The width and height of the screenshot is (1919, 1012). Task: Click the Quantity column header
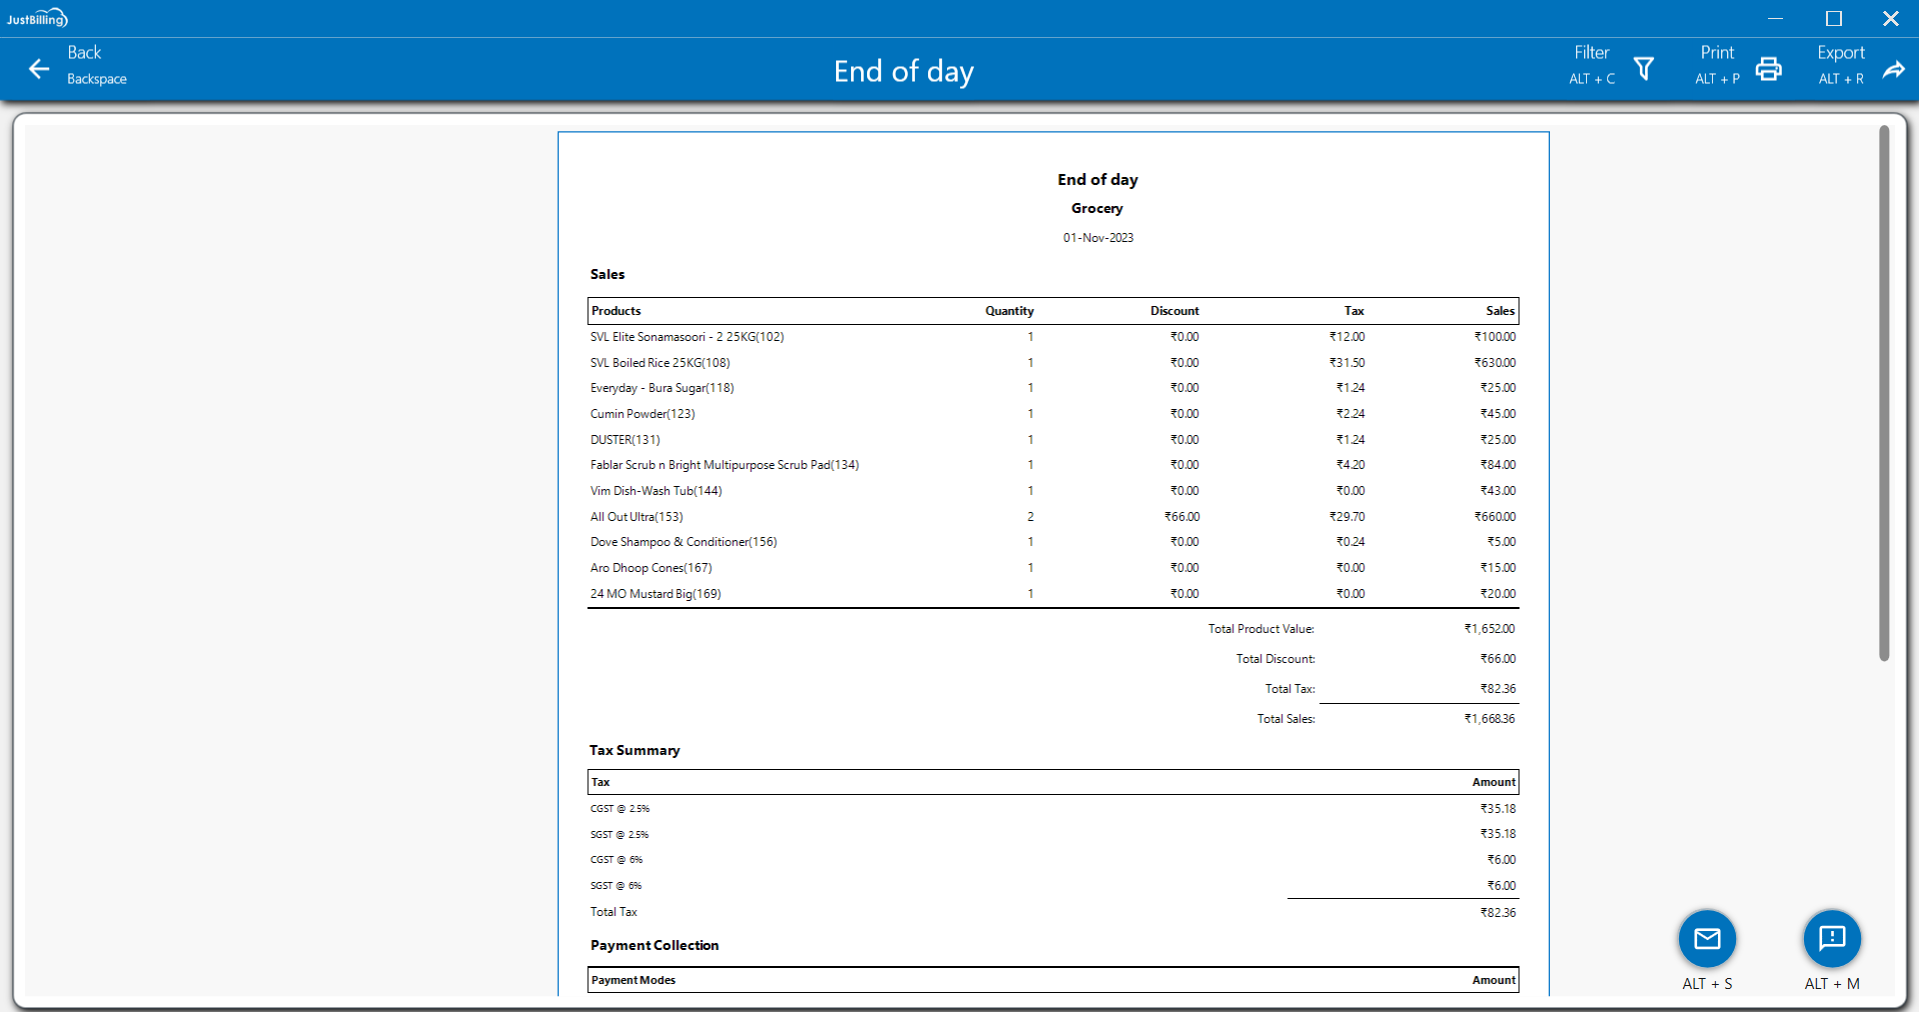[1009, 311]
